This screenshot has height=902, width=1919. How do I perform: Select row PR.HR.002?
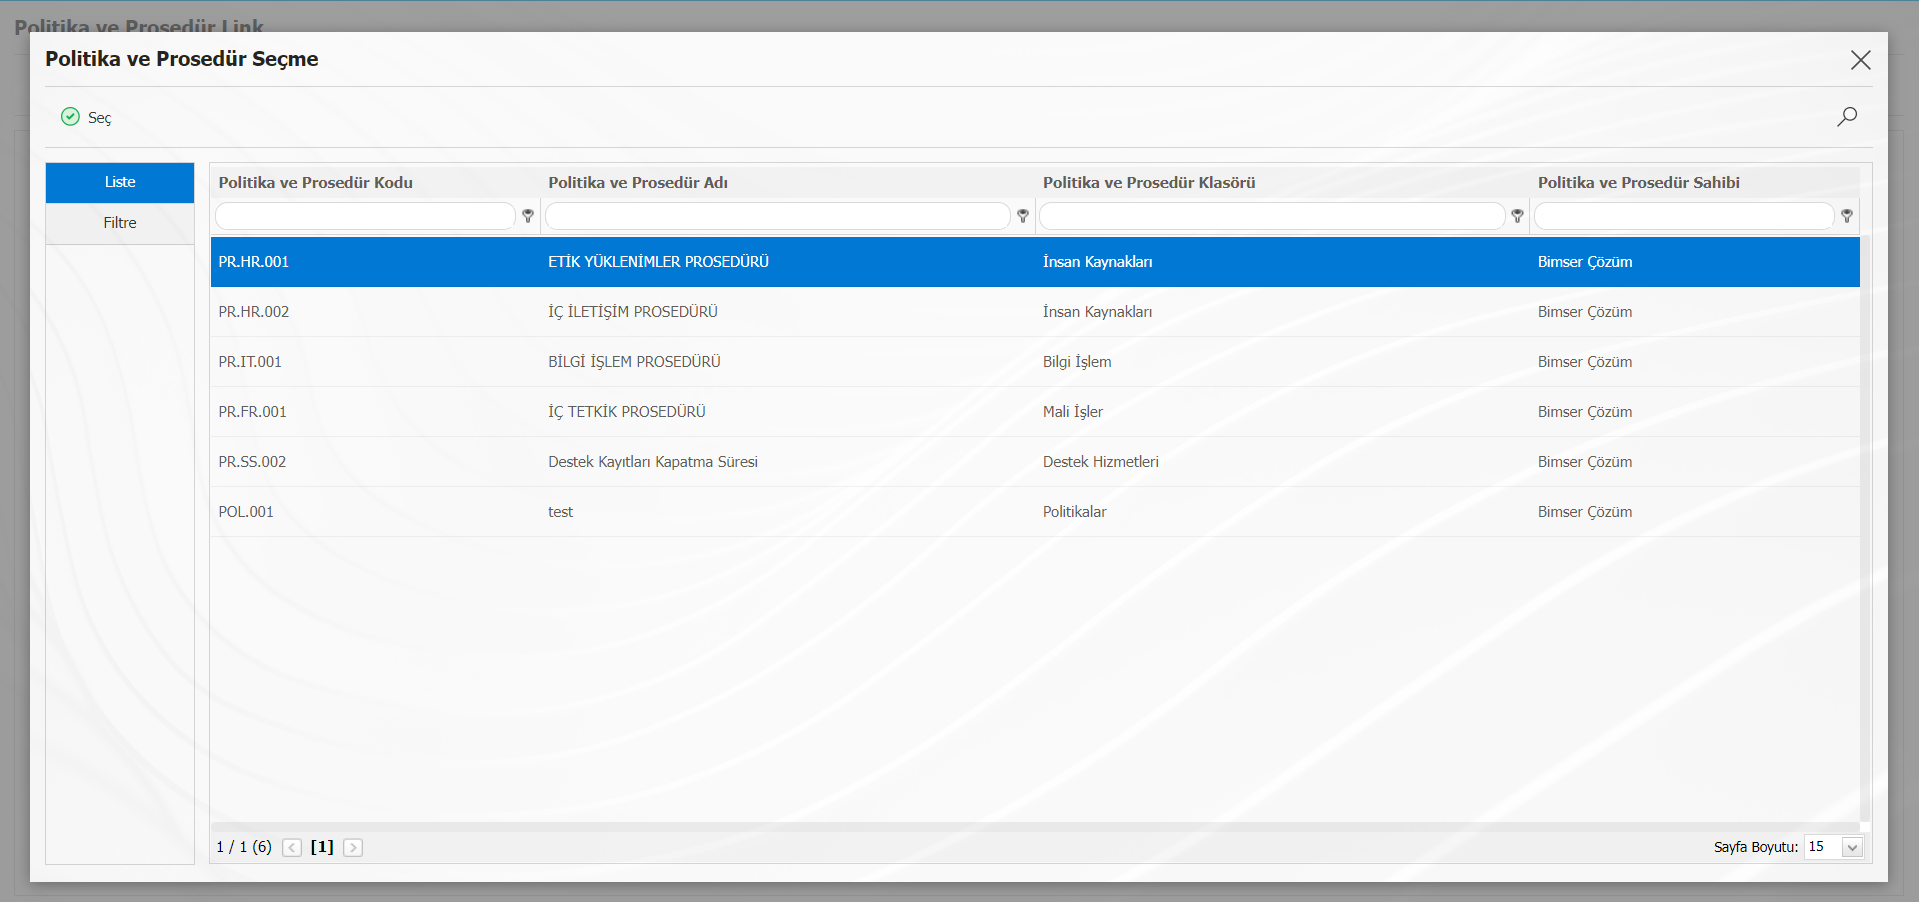coord(1035,312)
